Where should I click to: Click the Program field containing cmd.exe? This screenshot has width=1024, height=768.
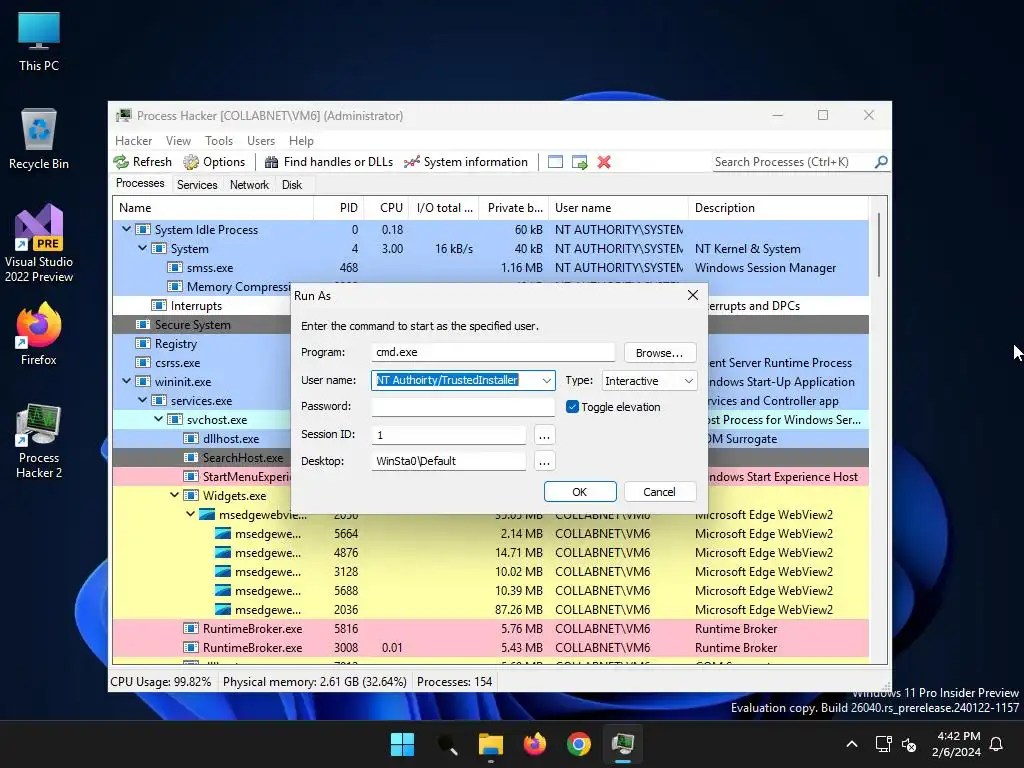pos(493,353)
